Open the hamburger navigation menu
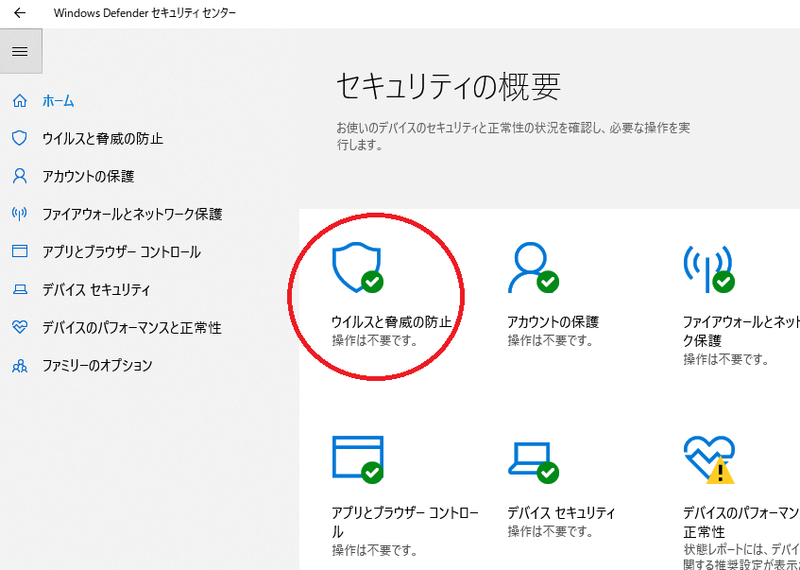Viewport: 800px width, 570px height. point(20,51)
